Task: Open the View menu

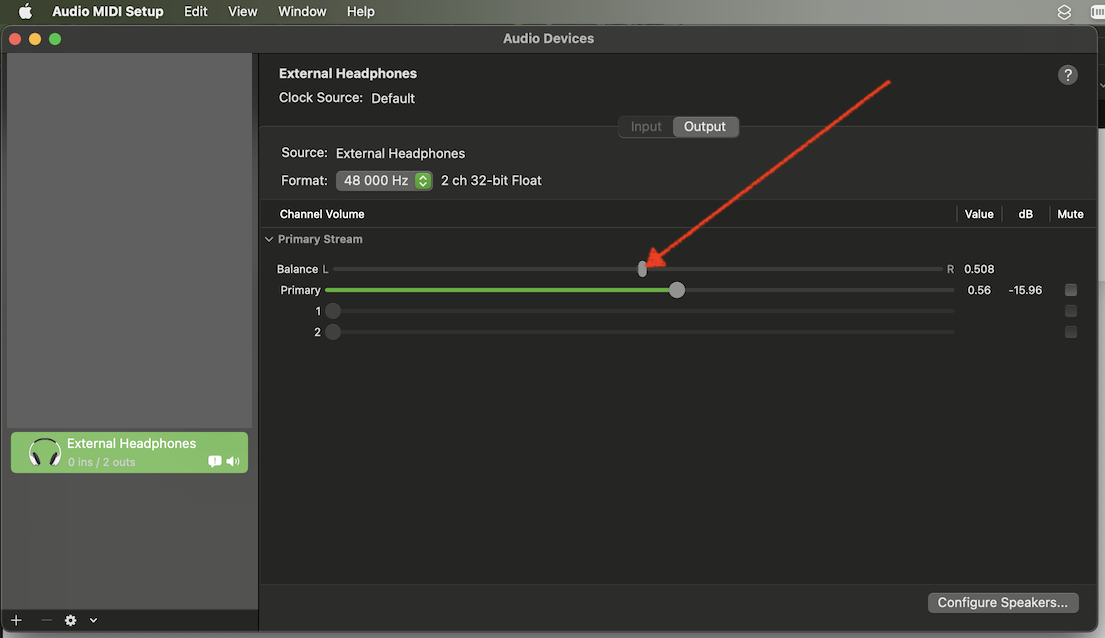Action: pyautogui.click(x=242, y=11)
